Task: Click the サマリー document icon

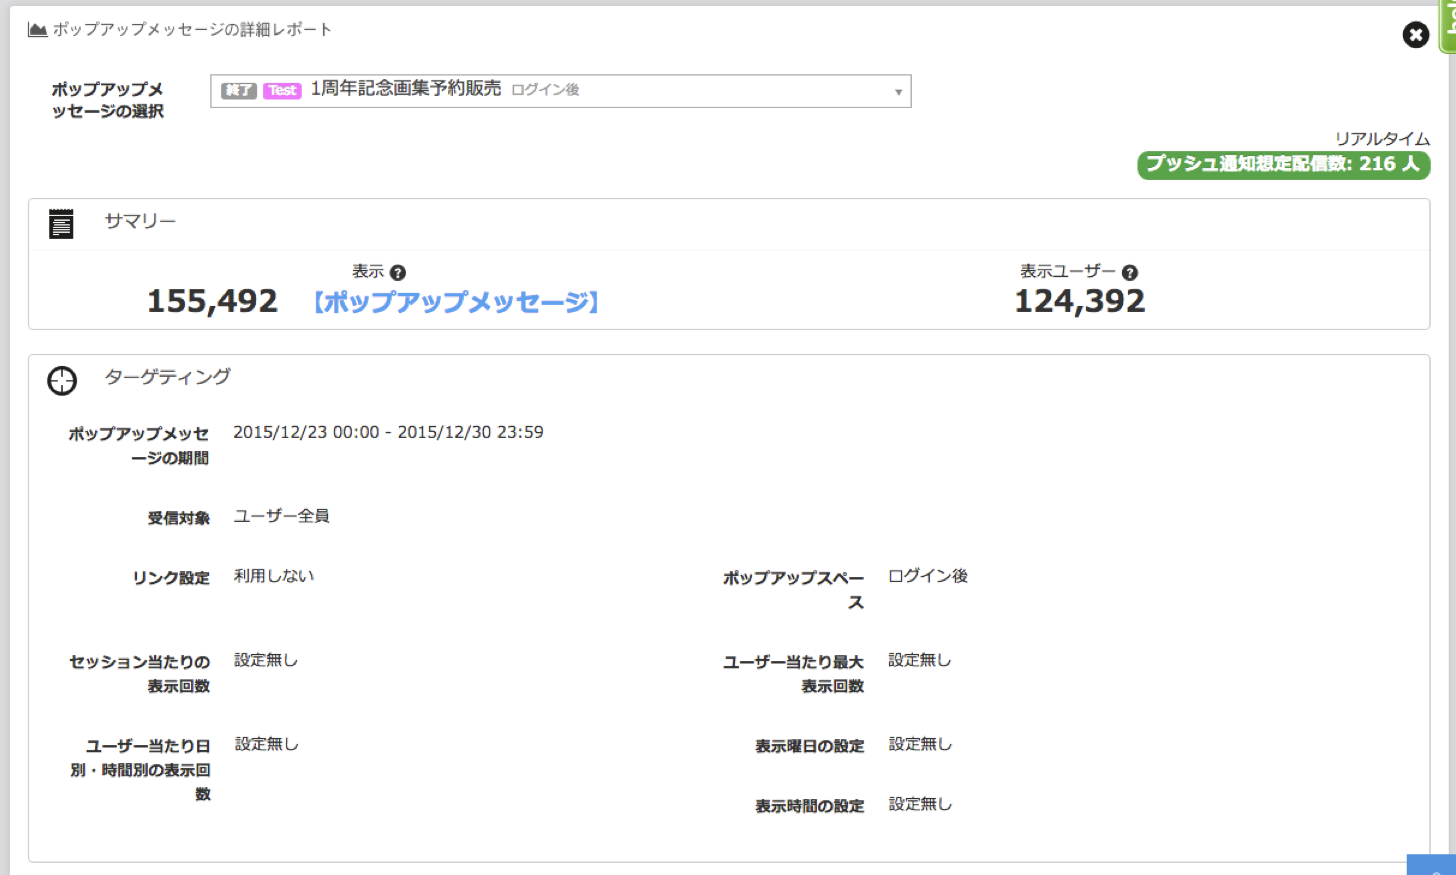Action: pos(61,224)
